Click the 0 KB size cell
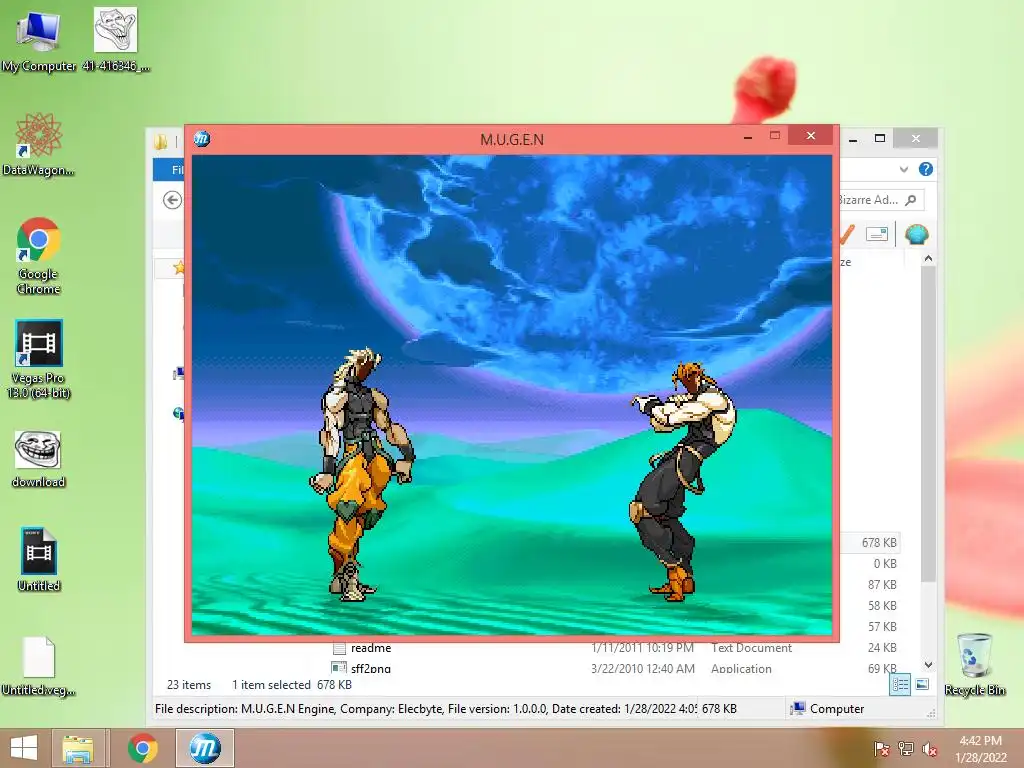 [885, 564]
